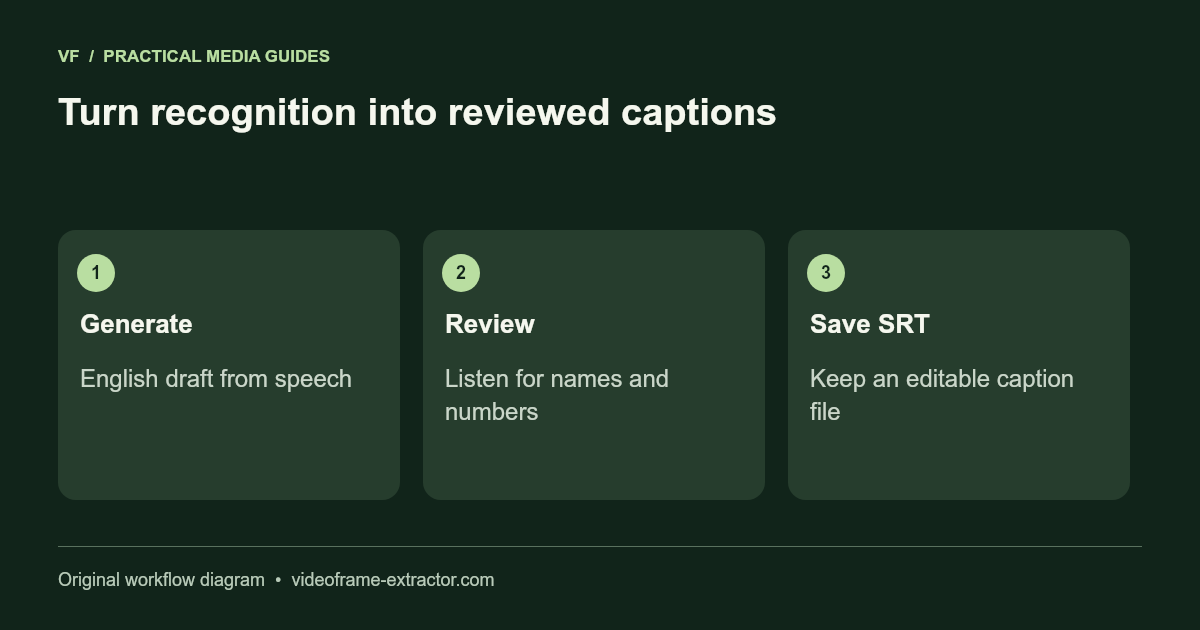The image size is (1200, 630).
Task: Click the step 2 number badge
Action: coord(461,273)
